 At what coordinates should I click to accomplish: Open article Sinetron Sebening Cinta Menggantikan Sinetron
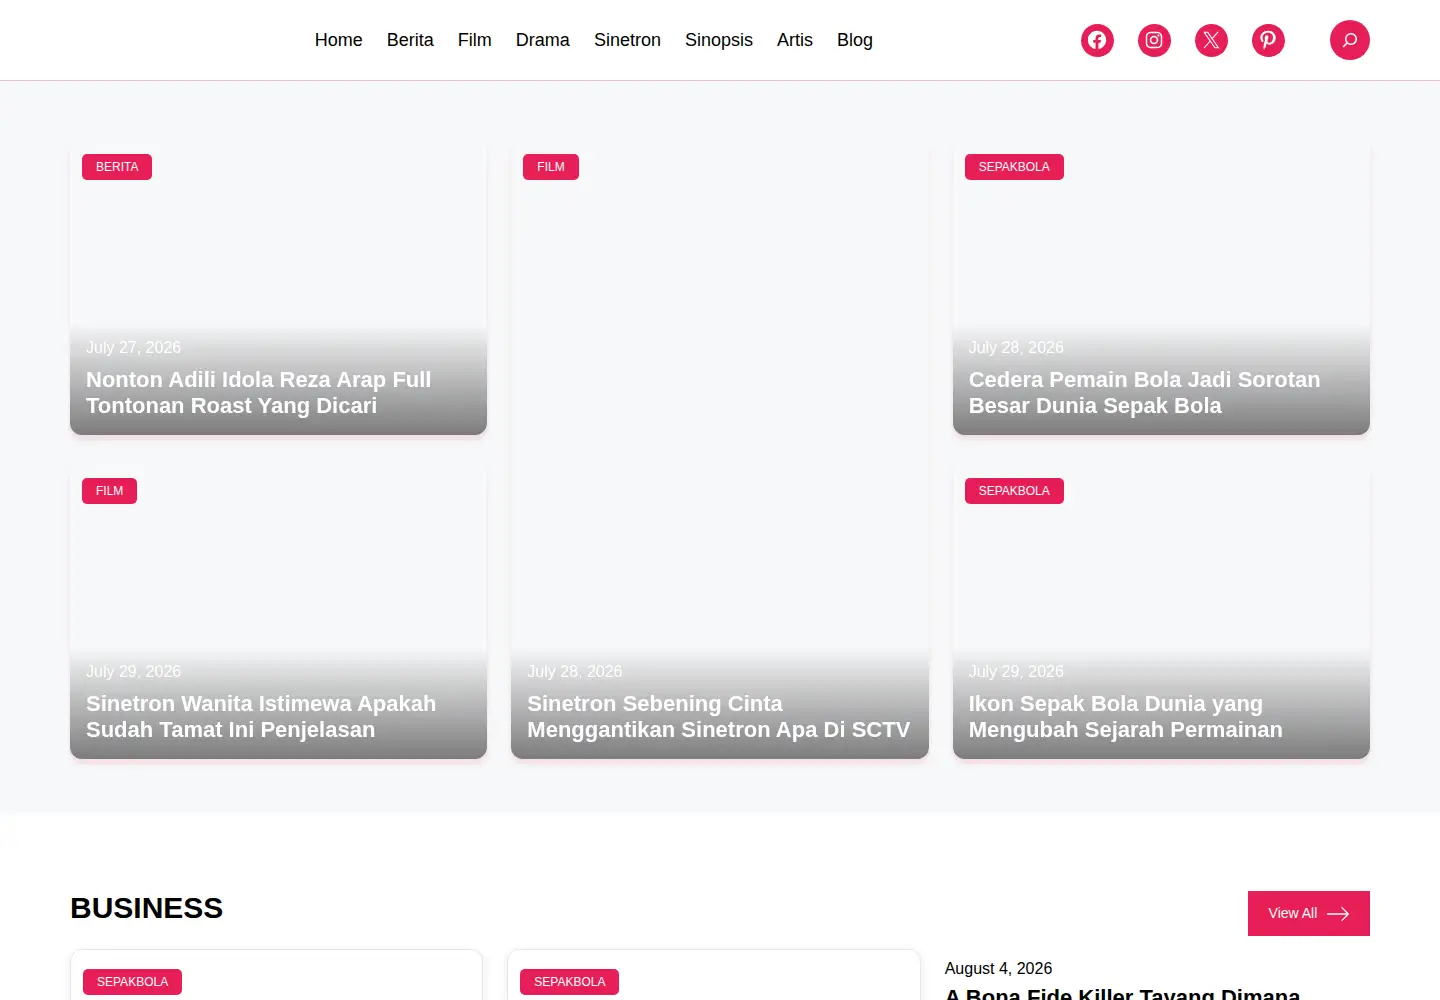[x=718, y=717]
